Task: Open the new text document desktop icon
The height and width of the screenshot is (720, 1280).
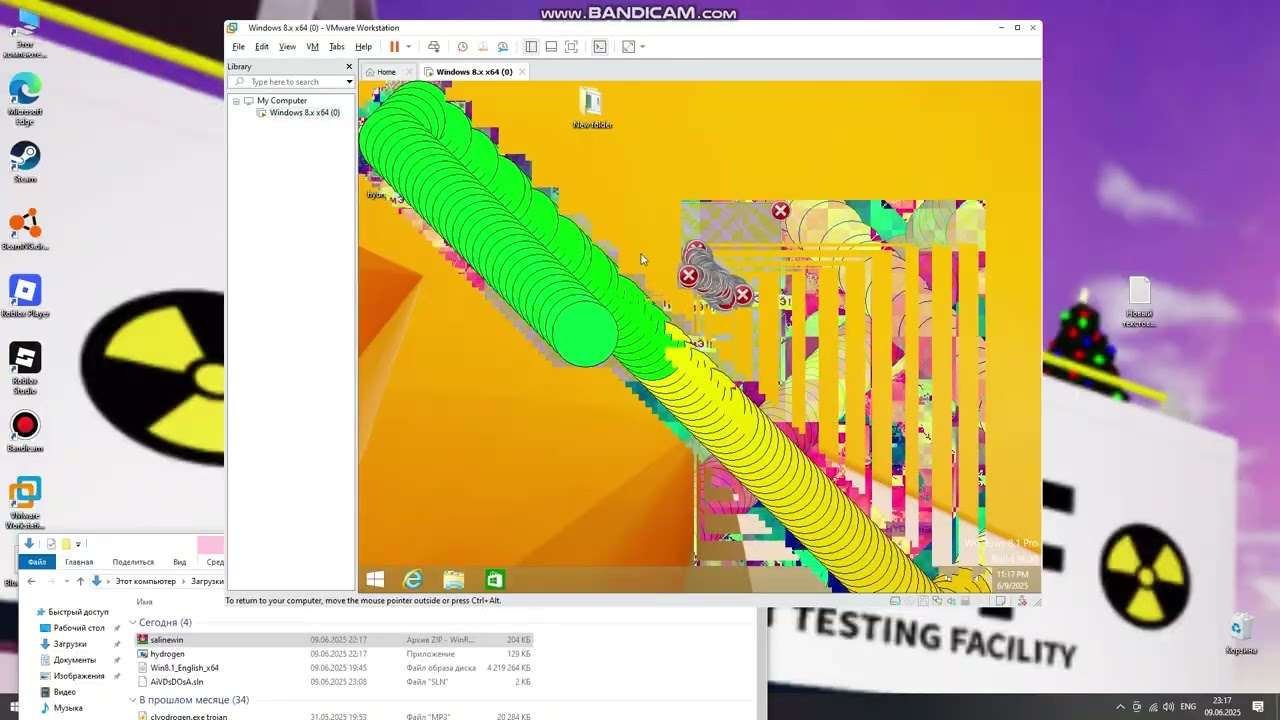Action: pyautogui.click(x=1139, y=302)
